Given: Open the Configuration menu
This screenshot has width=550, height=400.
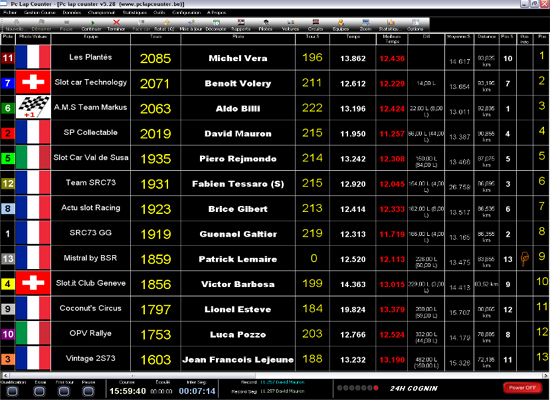Looking at the screenshot, I should (187, 12).
